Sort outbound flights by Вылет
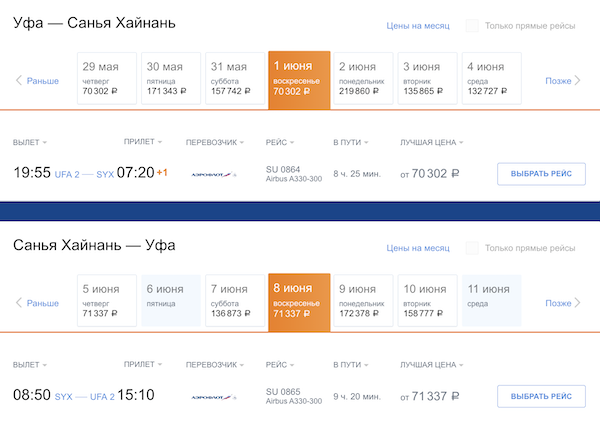The width and height of the screenshot is (600, 421). point(30,143)
